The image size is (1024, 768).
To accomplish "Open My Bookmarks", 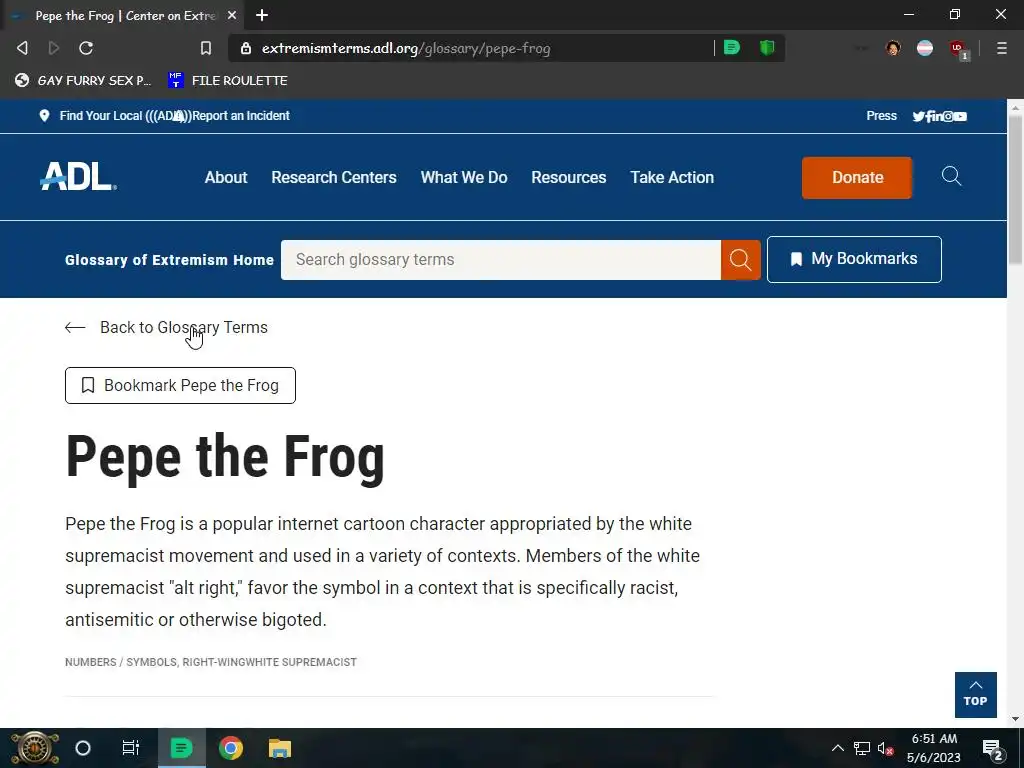I will 854,259.
